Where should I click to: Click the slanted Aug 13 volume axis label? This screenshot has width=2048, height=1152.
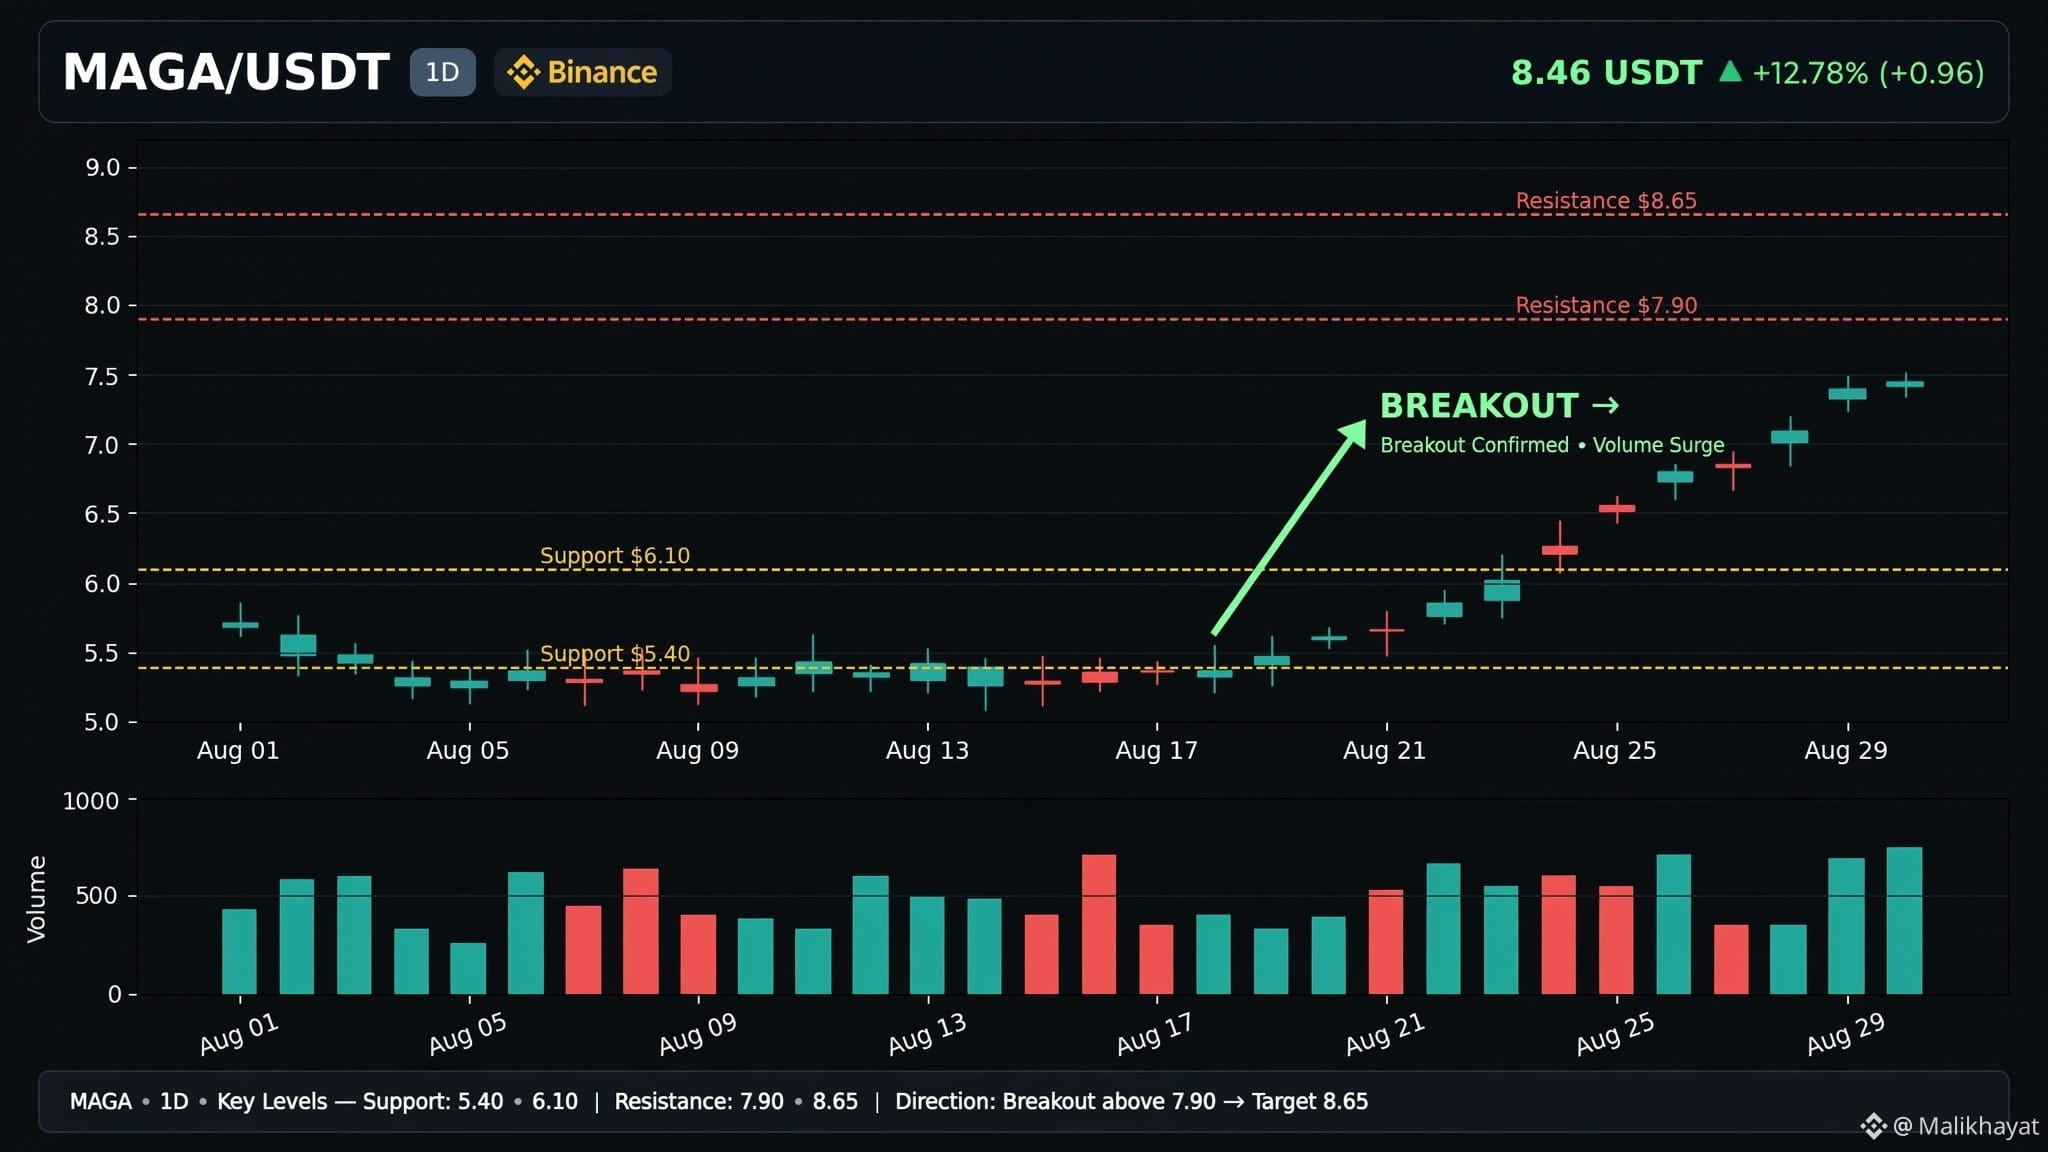pyautogui.click(x=927, y=1033)
